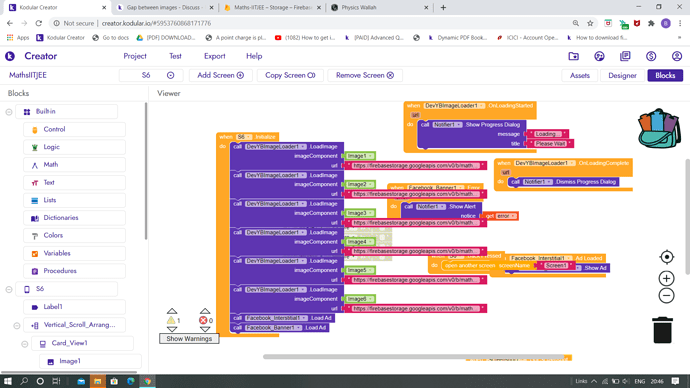690x388 pixels.
Task: Zoom in with the plus icon
Action: click(x=667, y=278)
